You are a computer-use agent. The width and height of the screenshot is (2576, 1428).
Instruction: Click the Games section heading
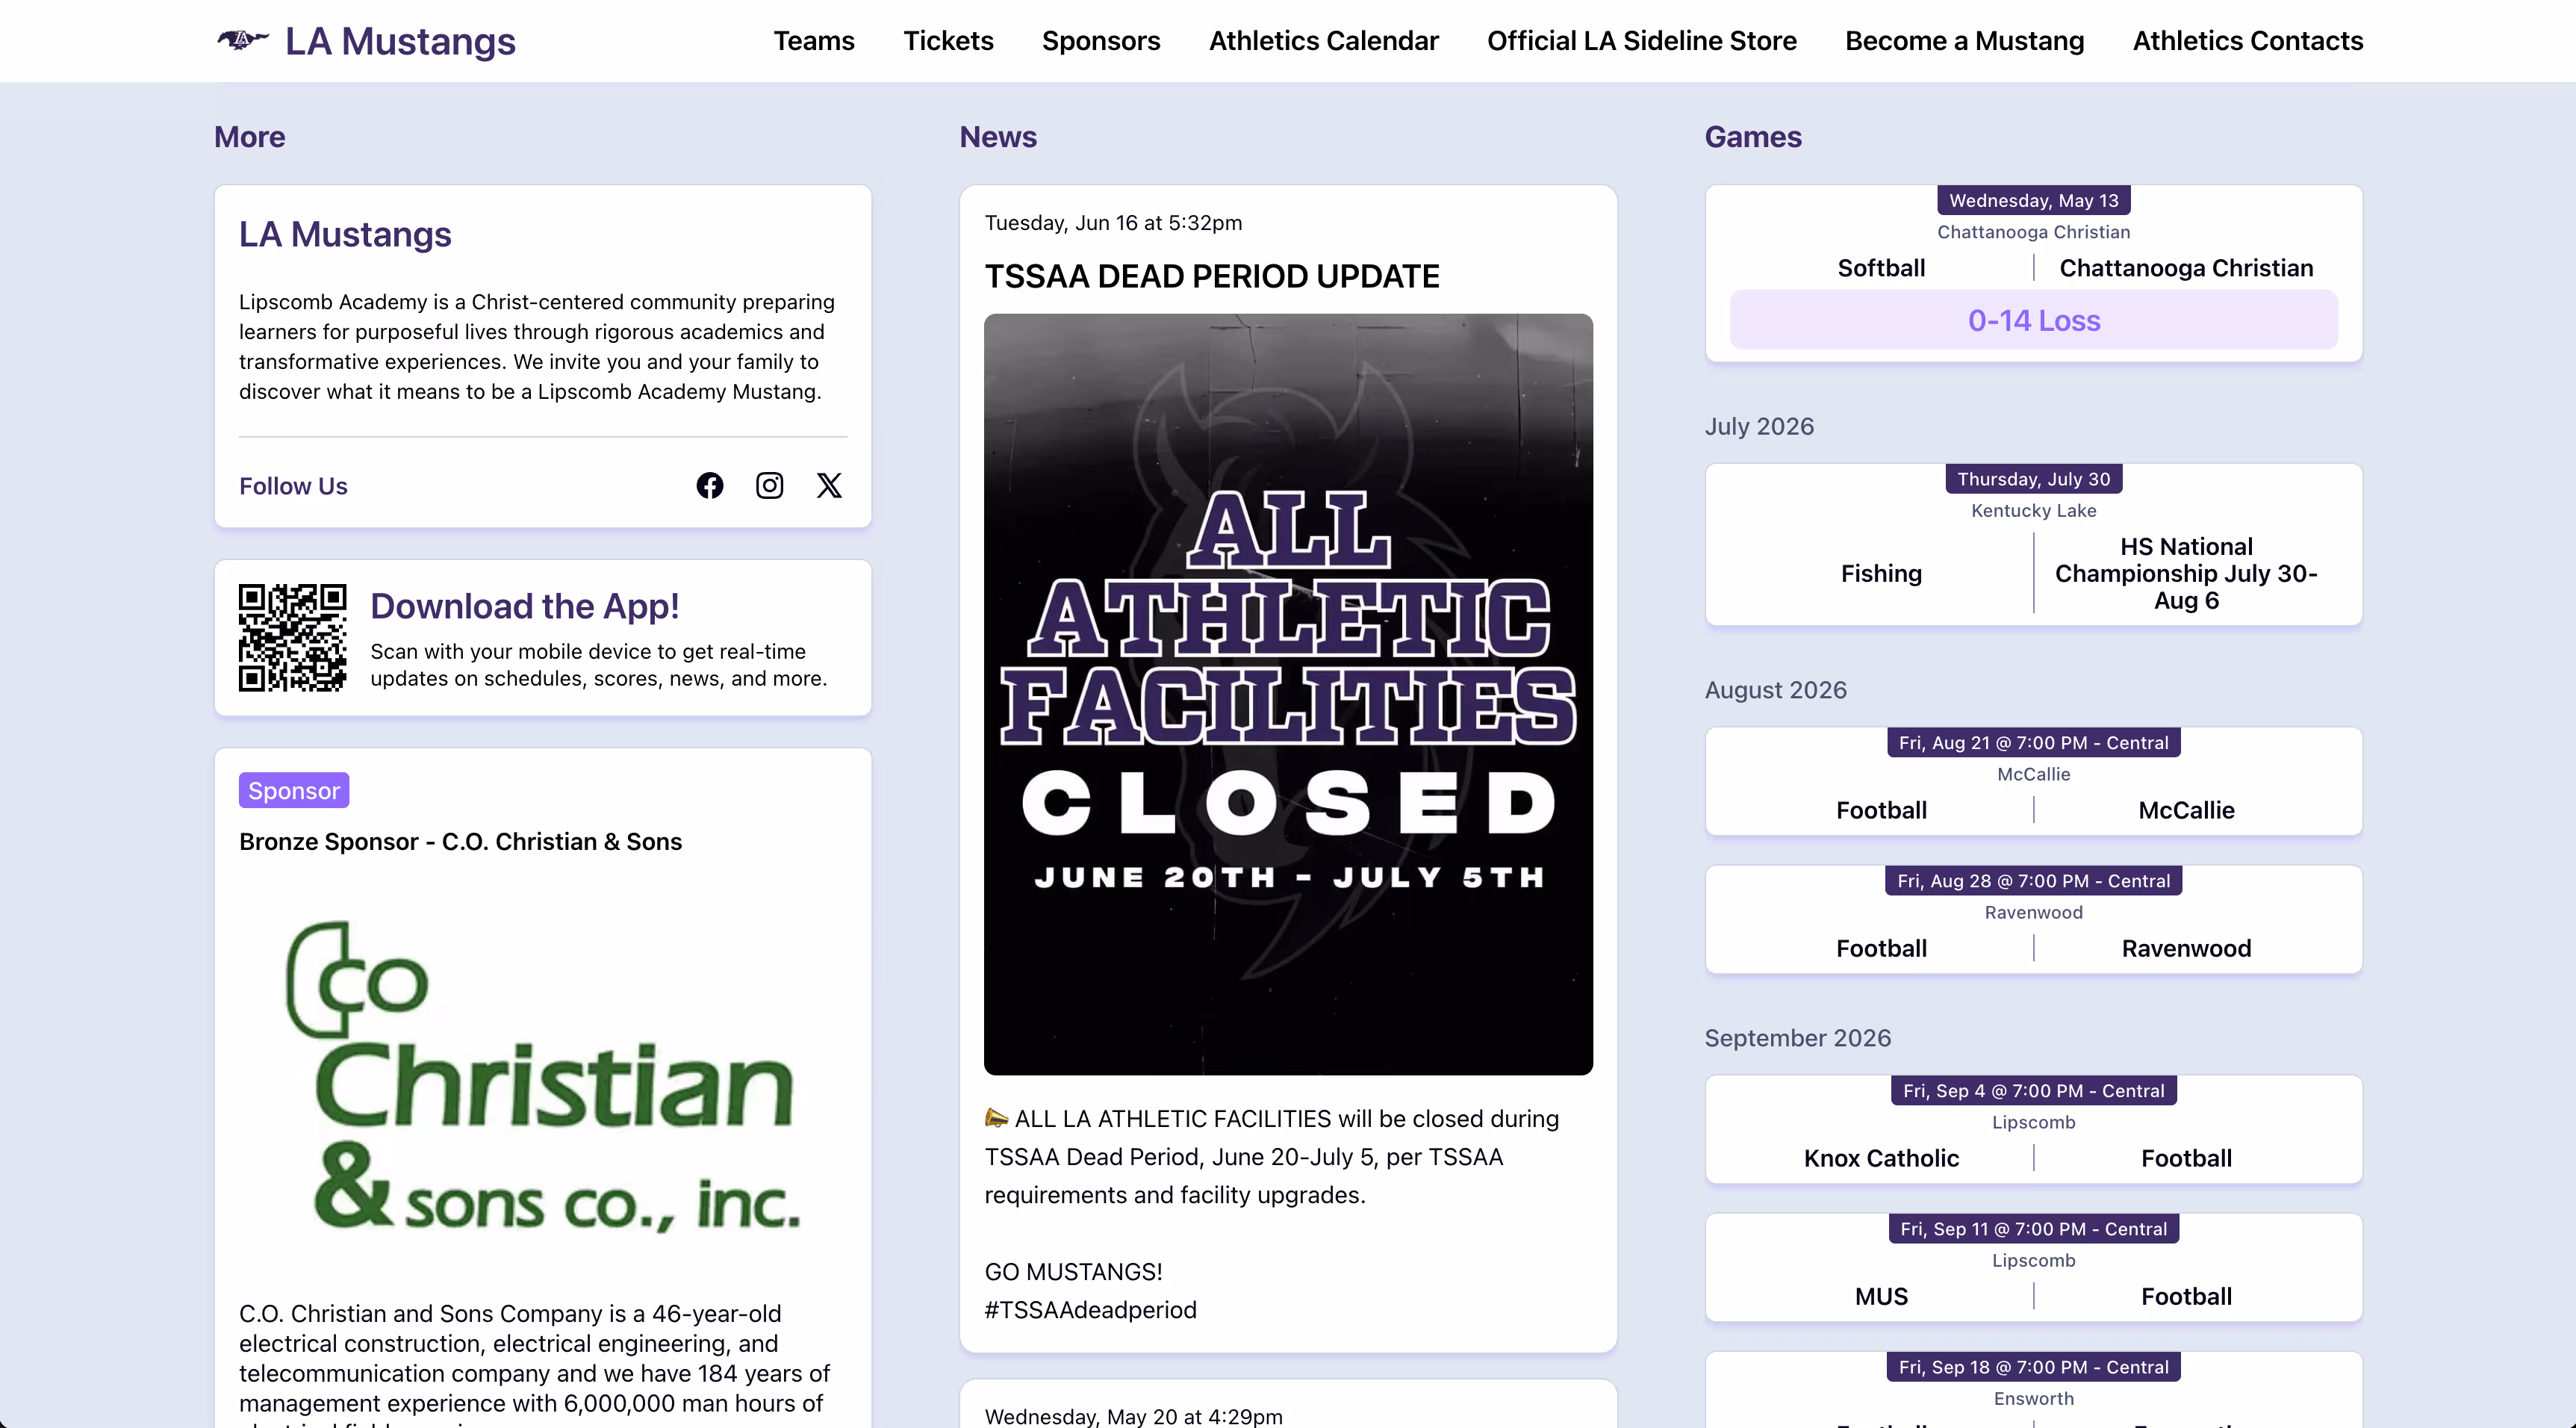tap(1753, 137)
